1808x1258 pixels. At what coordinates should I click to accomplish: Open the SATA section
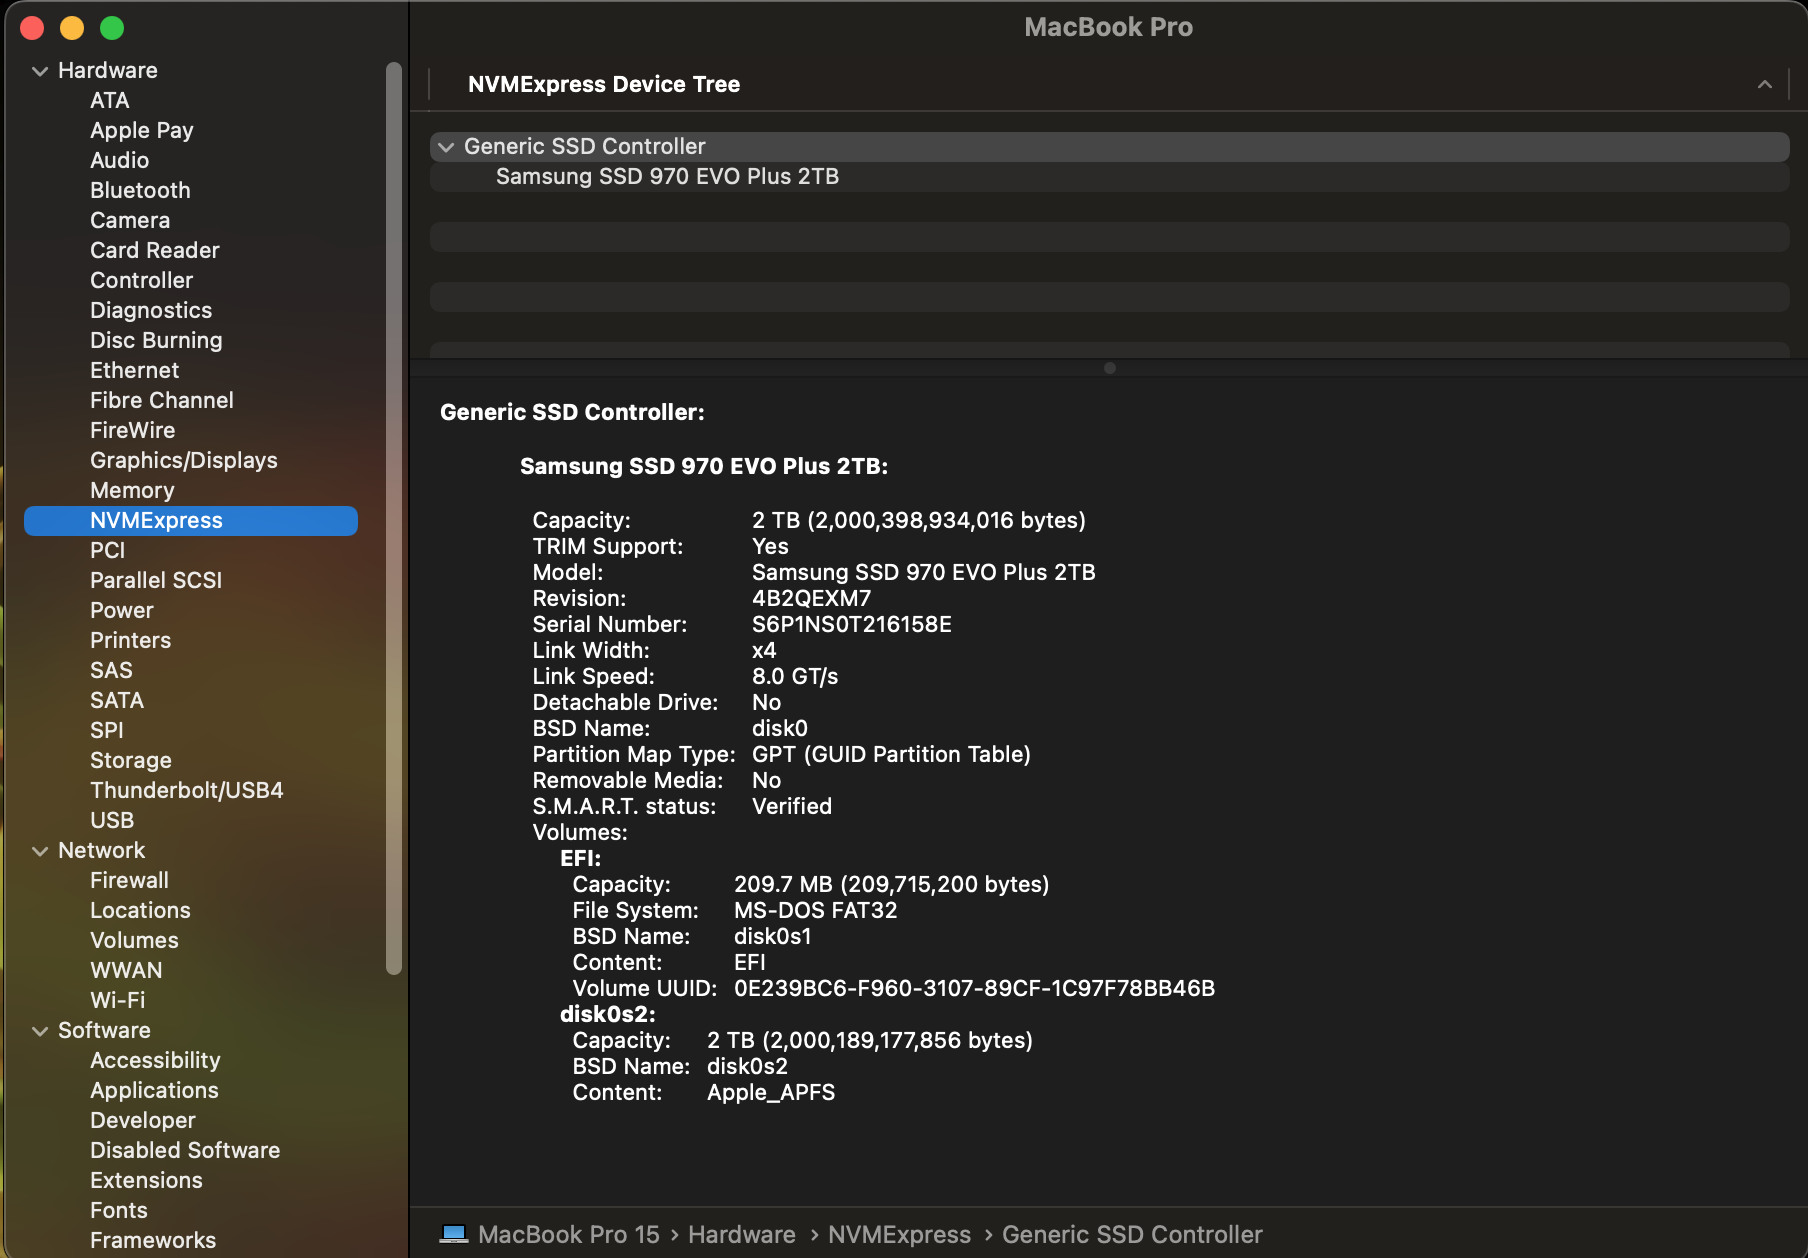click(117, 700)
